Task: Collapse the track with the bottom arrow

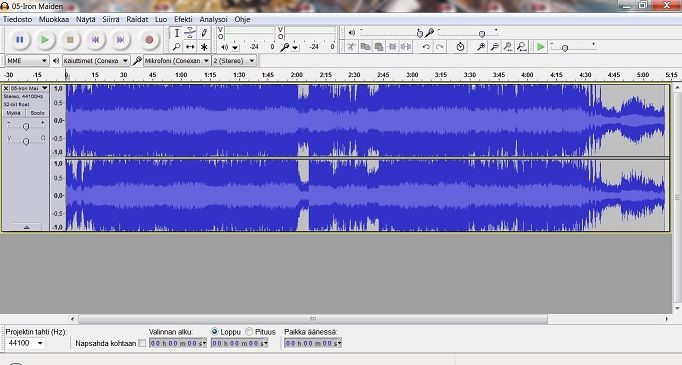Action: point(27,227)
